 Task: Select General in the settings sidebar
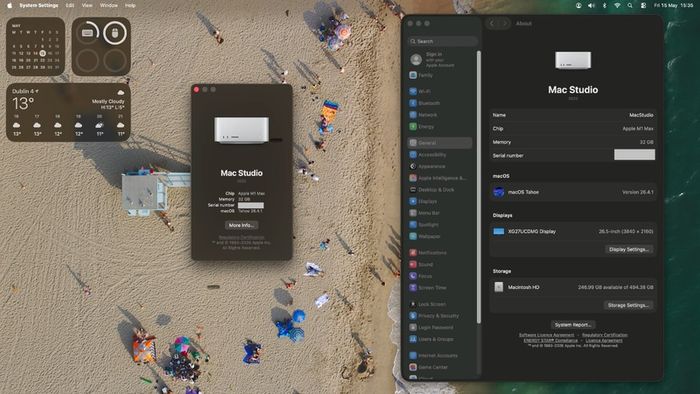(440, 143)
